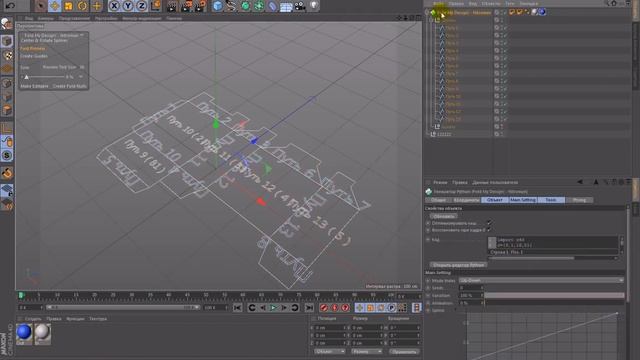The width and height of the screenshot is (640, 360).
Task: Click the Python code text area
Action: (x=553, y=242)
